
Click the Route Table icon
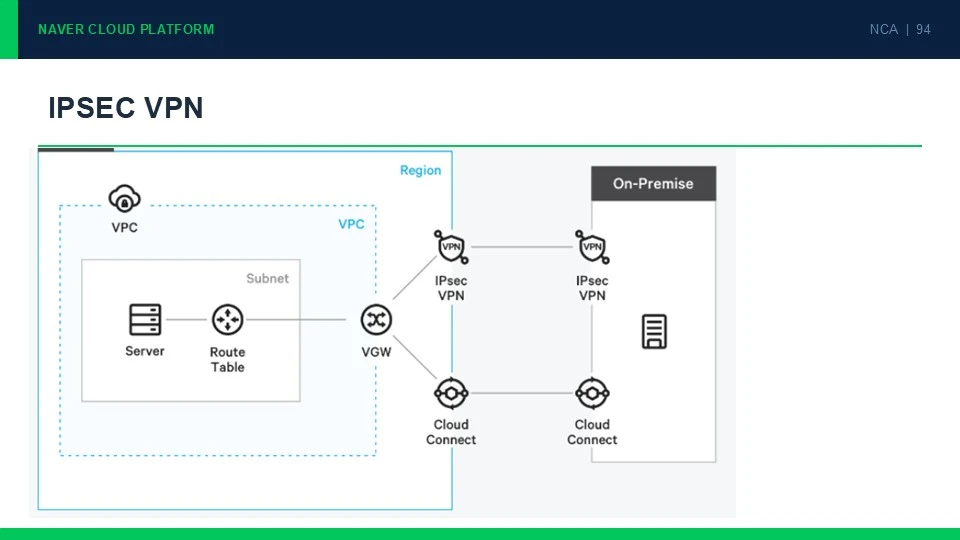click(x=228, y=320)
